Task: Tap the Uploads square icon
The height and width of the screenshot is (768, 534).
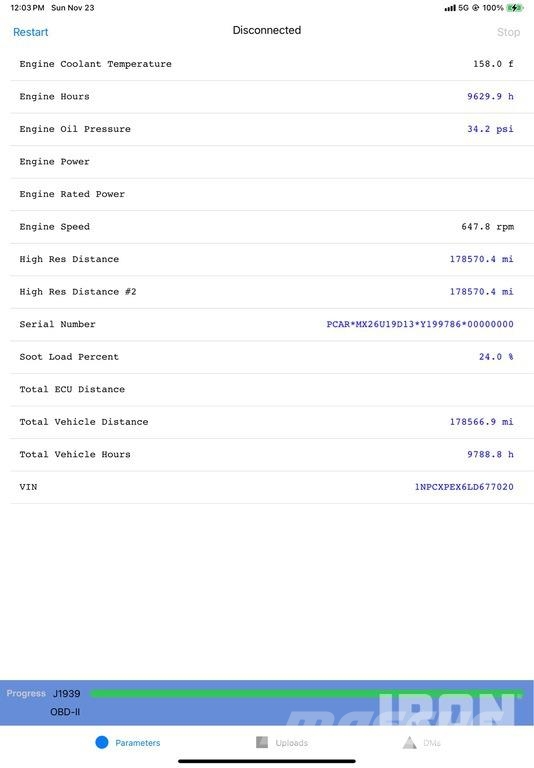Action: pyautogui.click(x=262, y=742)
